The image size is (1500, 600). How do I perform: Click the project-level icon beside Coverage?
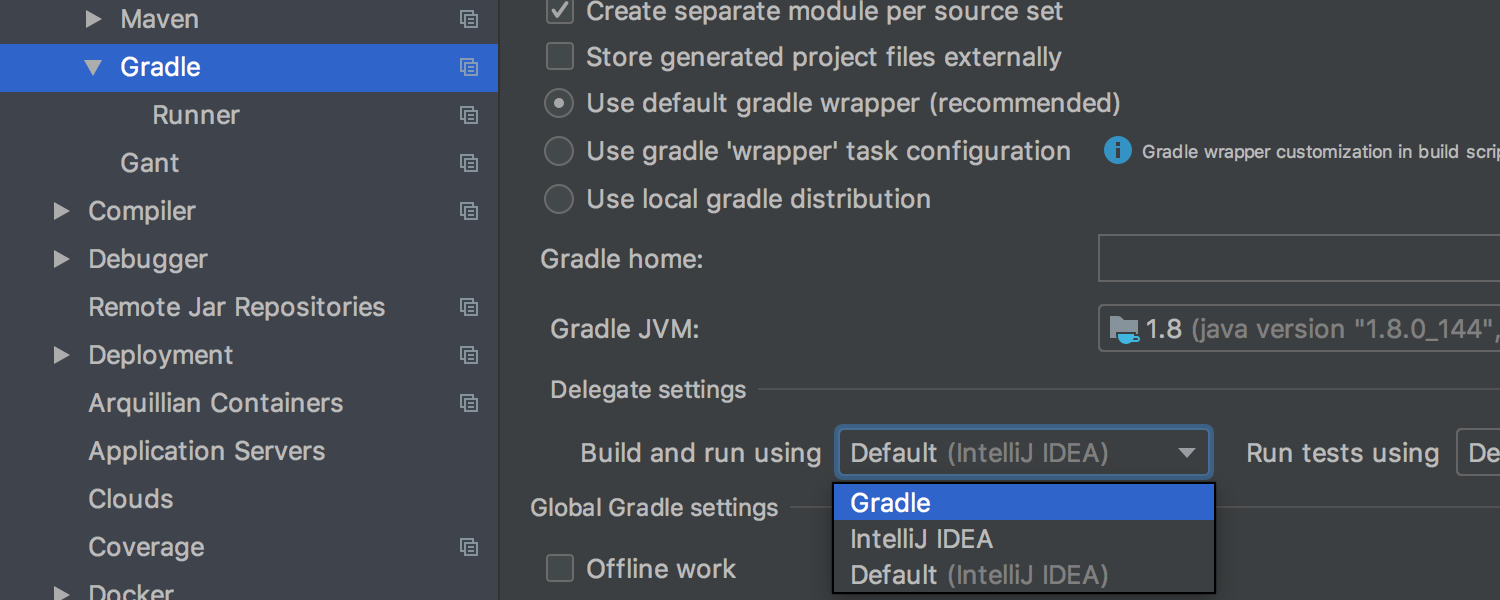click(x=468, y=547)
